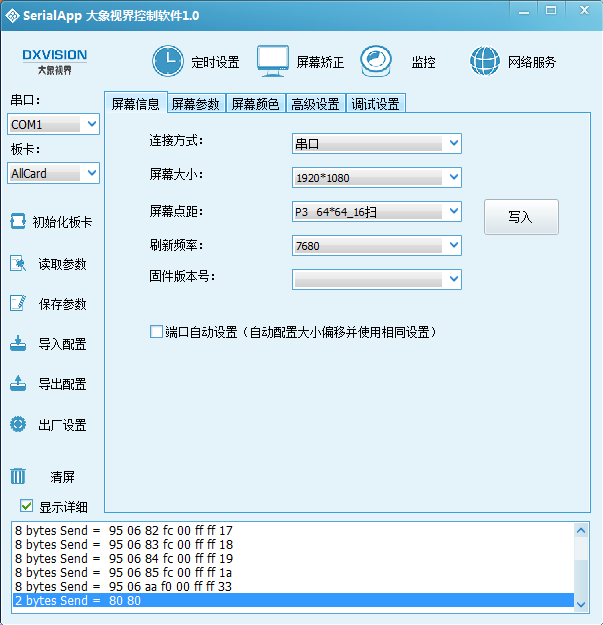Select log row ending in ff ff 1a

(293, 572)
